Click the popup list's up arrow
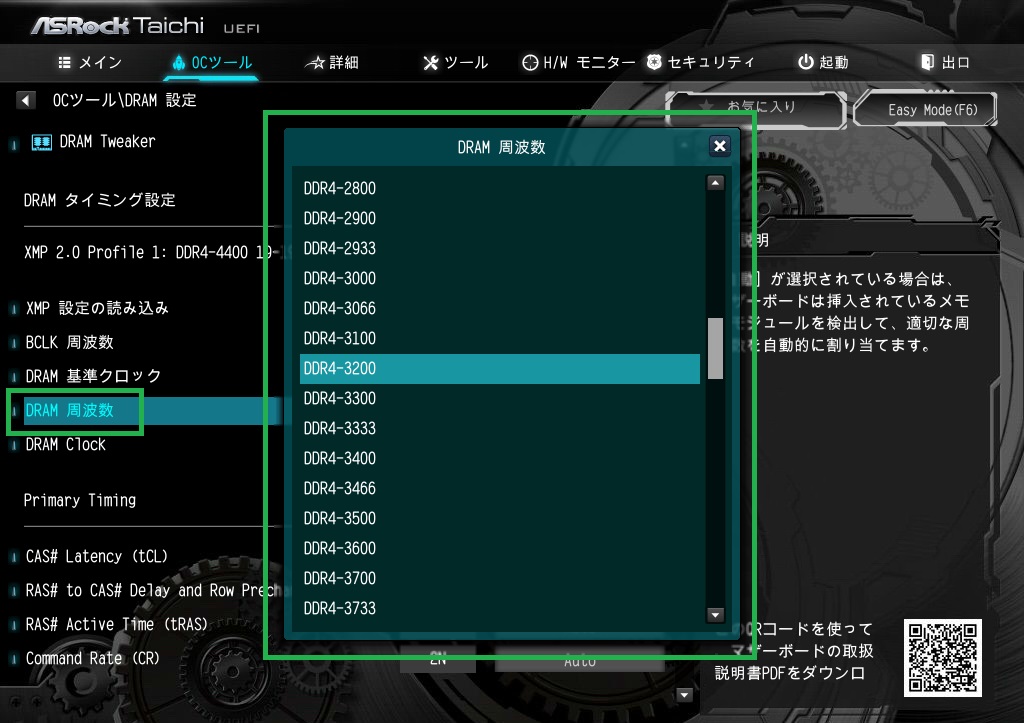This screenshot has height=723, width=1024. (x=715, y=183)
